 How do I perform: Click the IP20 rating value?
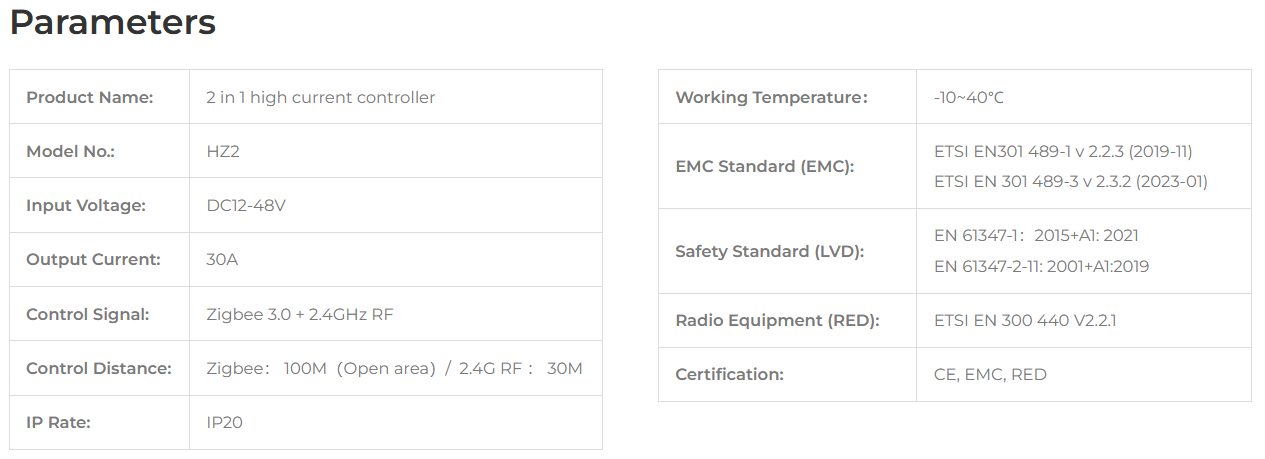point(224,422)
